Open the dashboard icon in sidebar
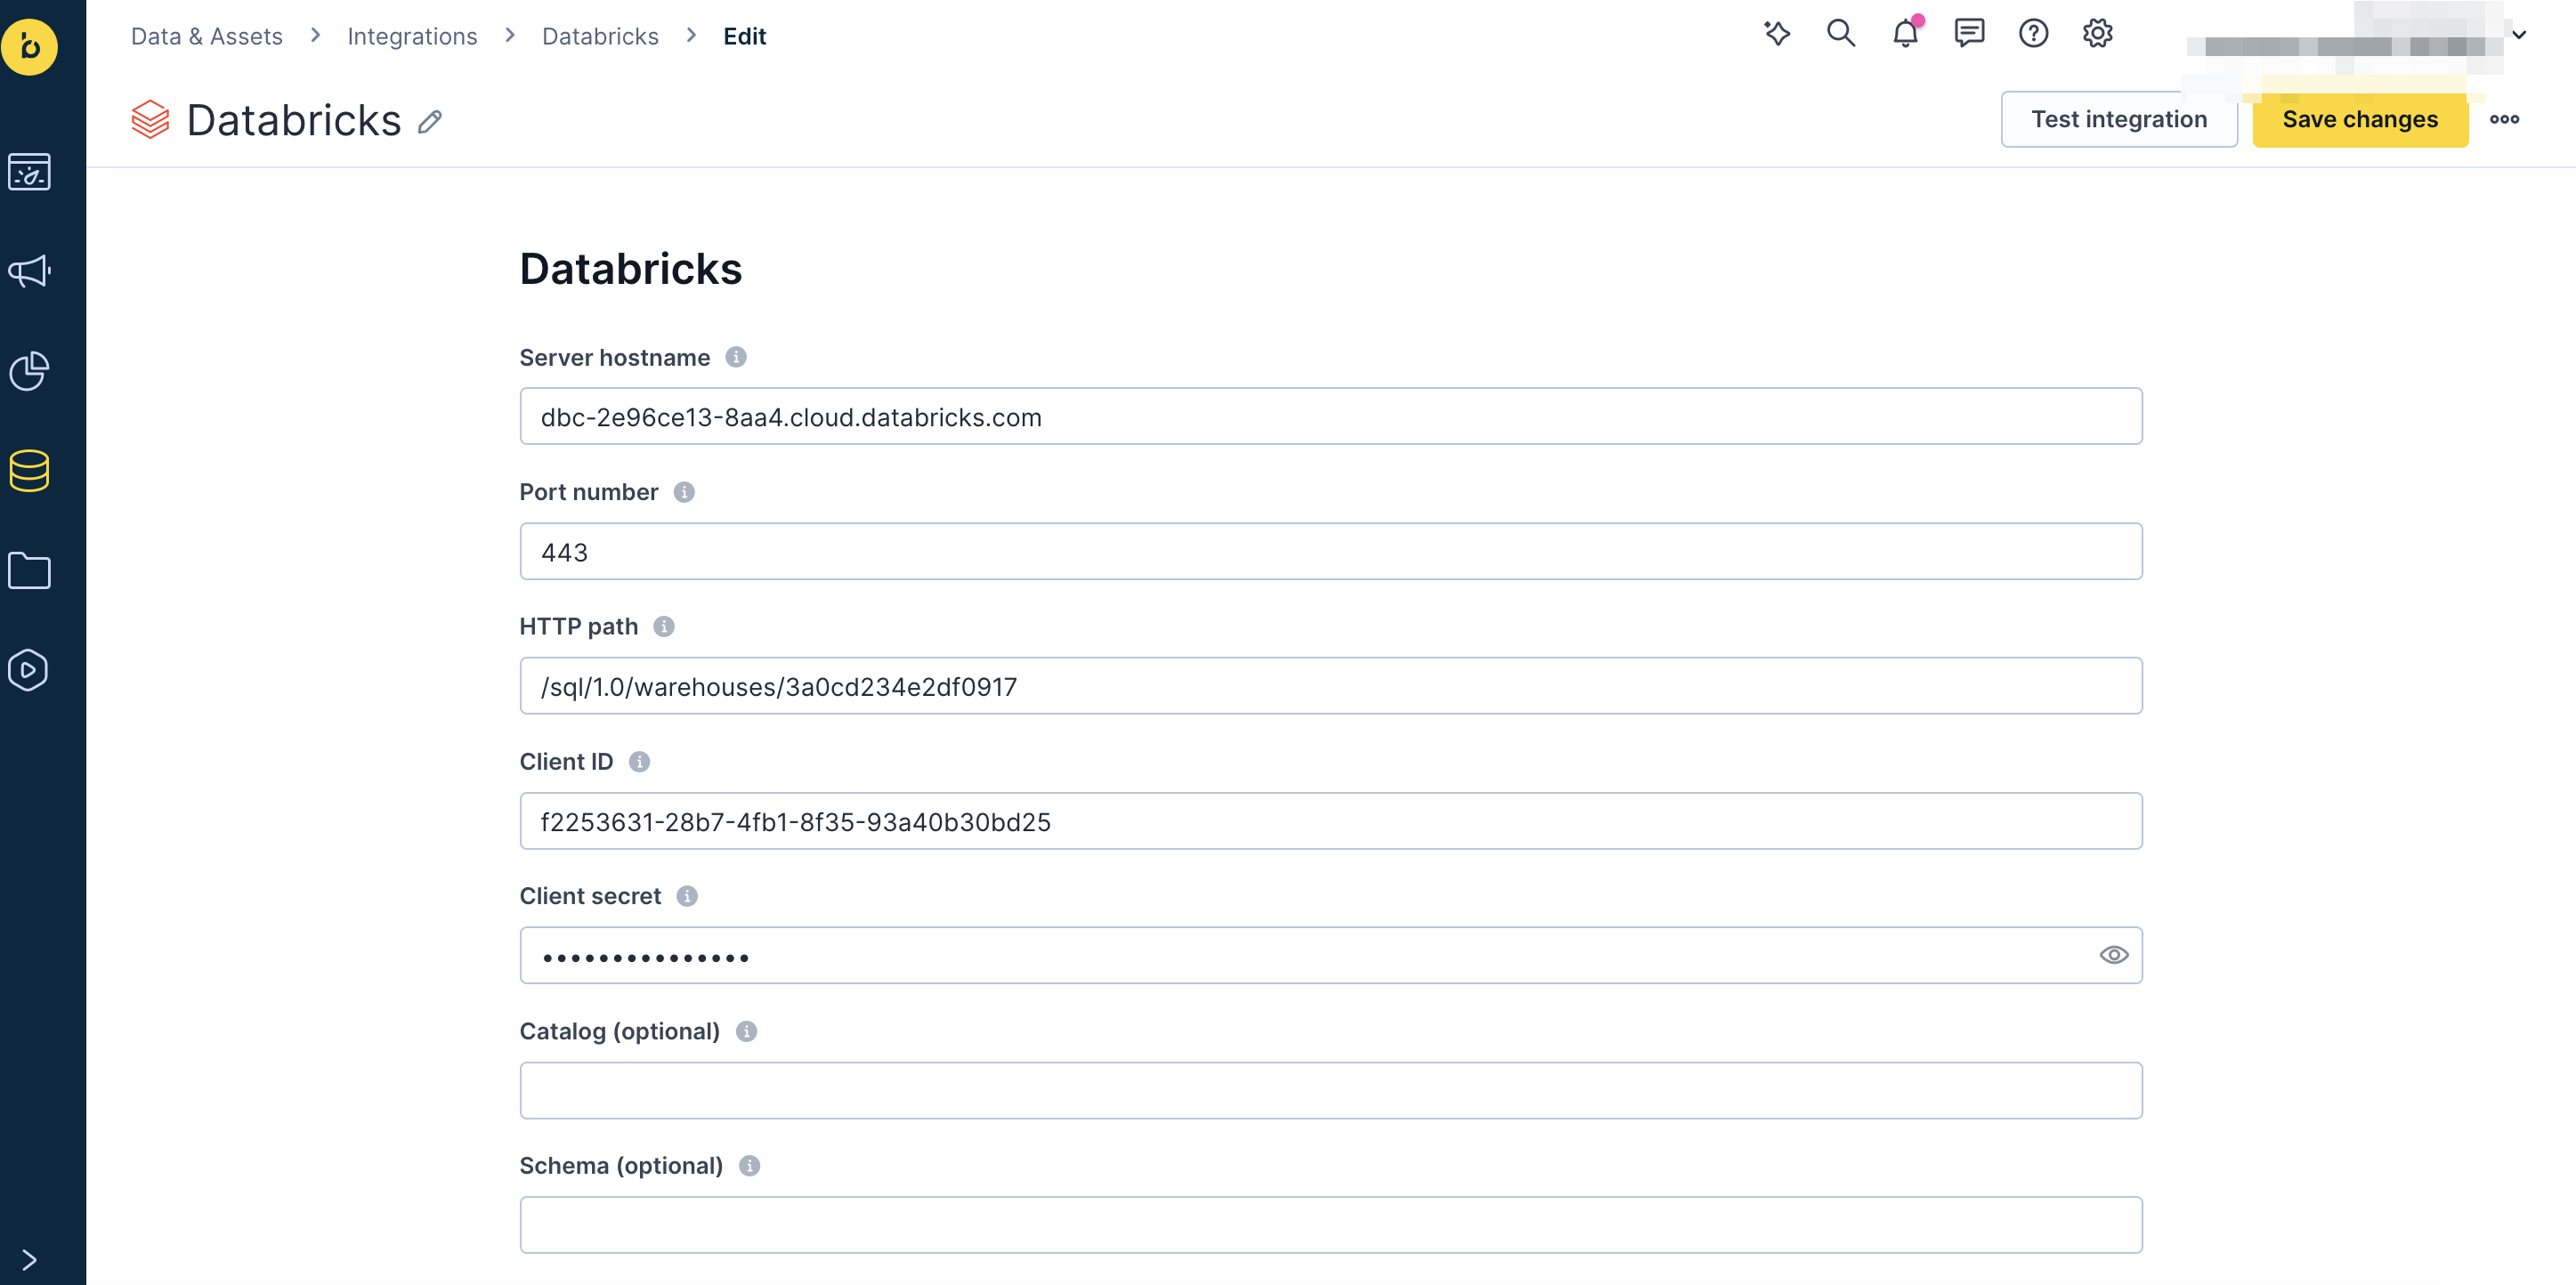 [x=30, y=172]
